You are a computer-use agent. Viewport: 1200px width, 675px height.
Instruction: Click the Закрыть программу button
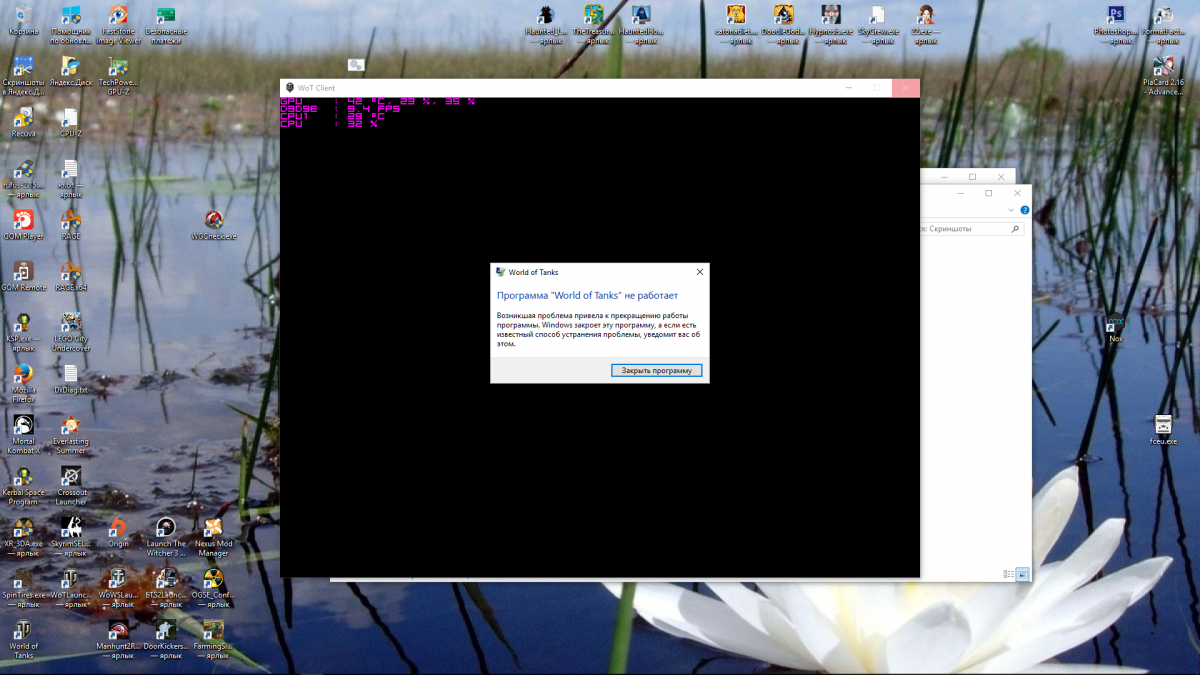pos(656,370)
